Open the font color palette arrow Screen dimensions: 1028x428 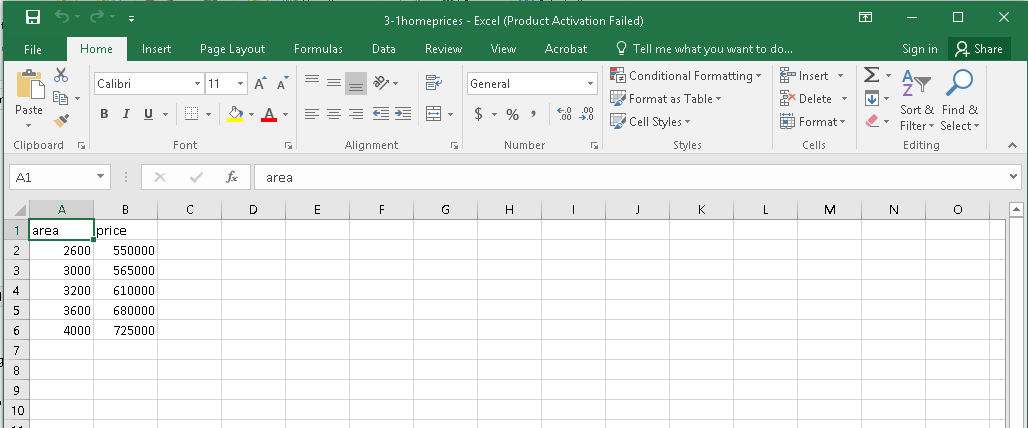[285, 115]
